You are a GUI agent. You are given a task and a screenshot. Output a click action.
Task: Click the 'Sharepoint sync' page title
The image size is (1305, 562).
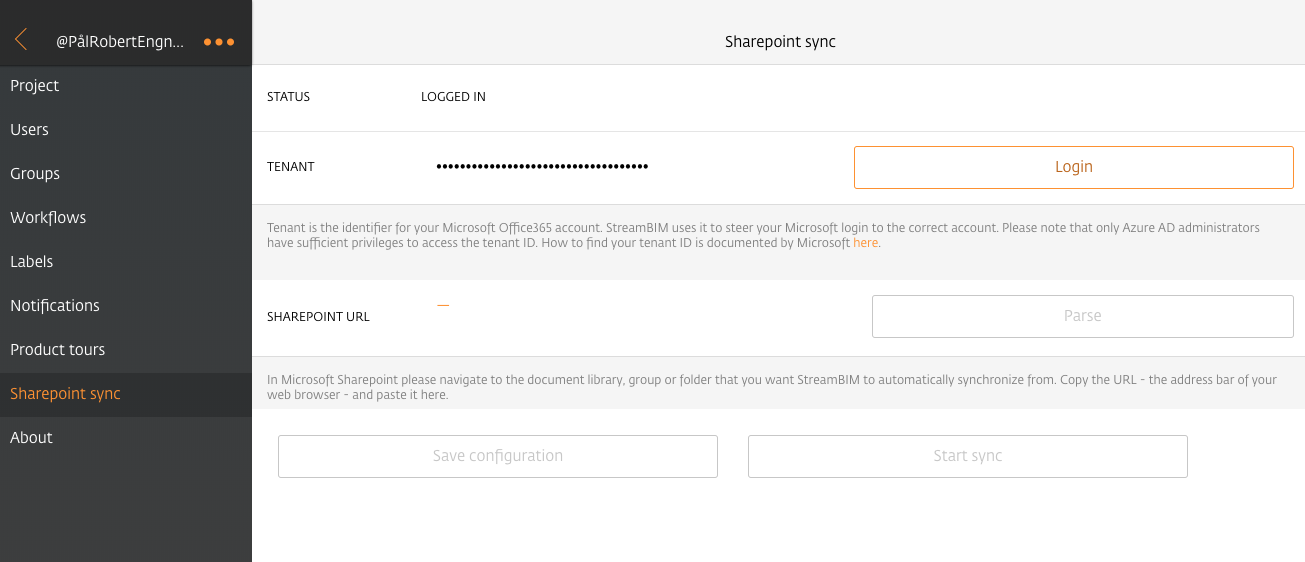(780, 42)
